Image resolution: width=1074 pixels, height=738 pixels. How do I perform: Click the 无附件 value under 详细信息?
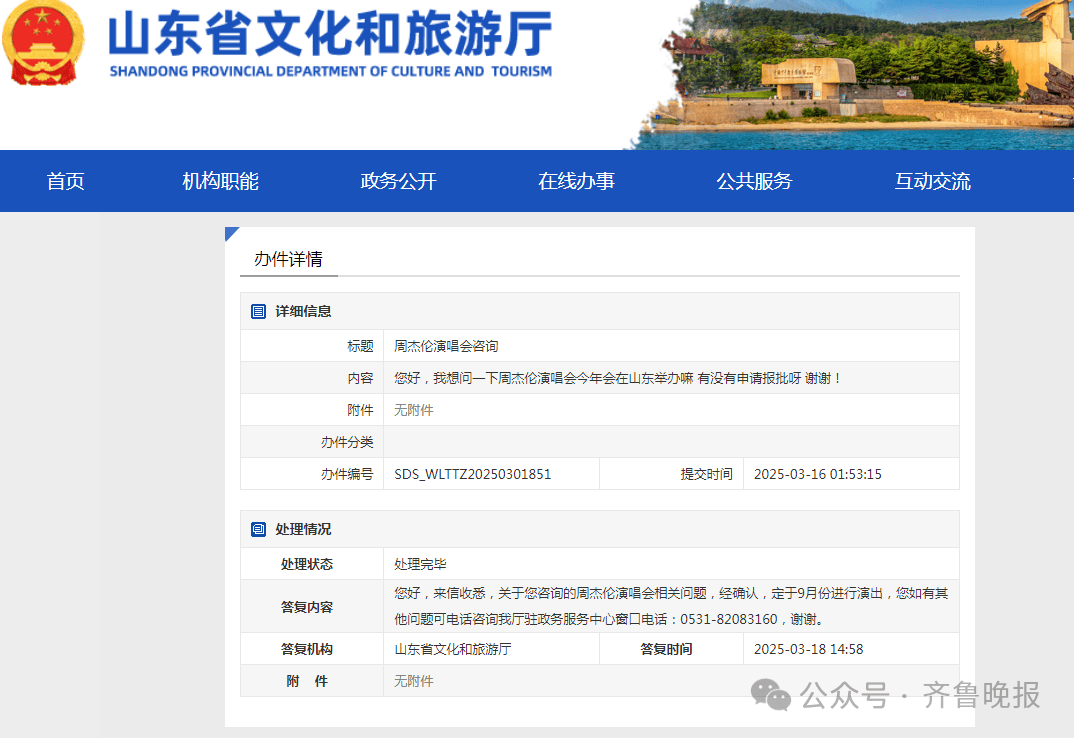[x=414, y=410]
